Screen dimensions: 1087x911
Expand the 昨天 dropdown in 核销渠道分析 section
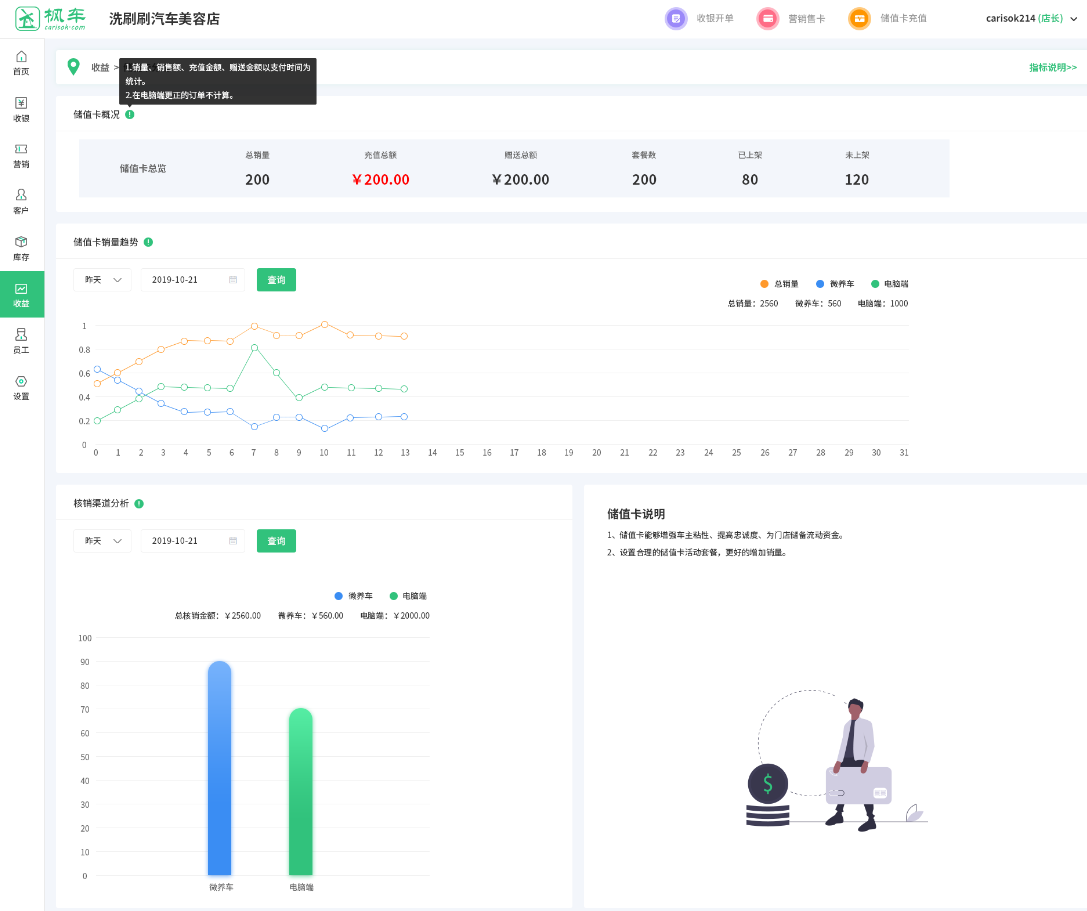[102, 541]
